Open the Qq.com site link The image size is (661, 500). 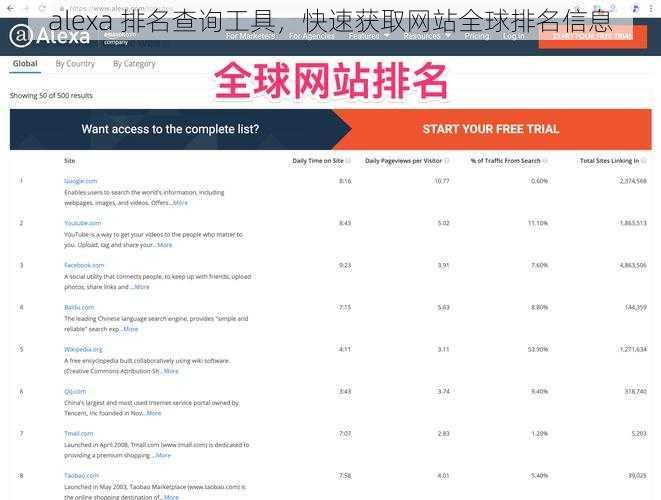point(75,391)
